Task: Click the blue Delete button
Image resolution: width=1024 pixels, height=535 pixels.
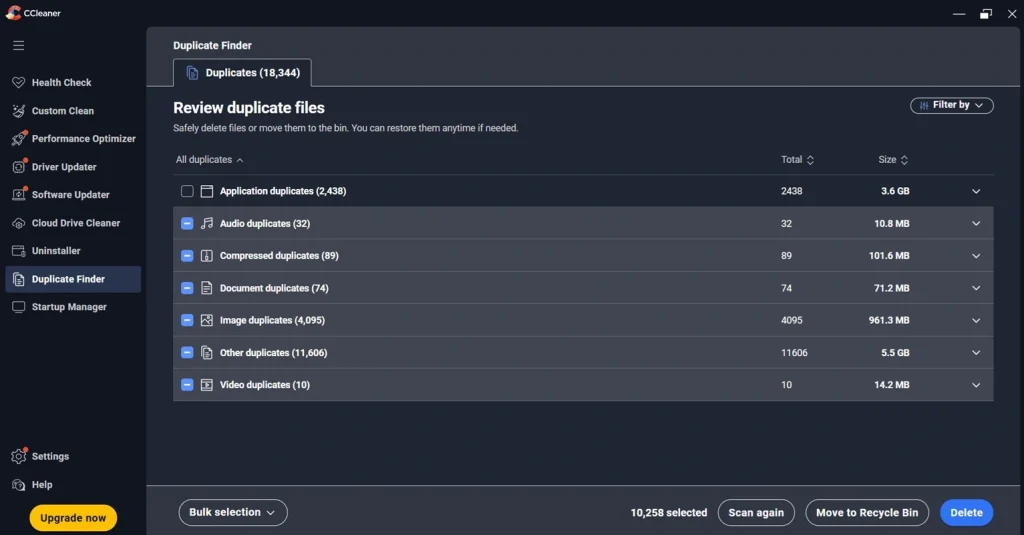Action: pyautogui.click(x=966, y=512)
